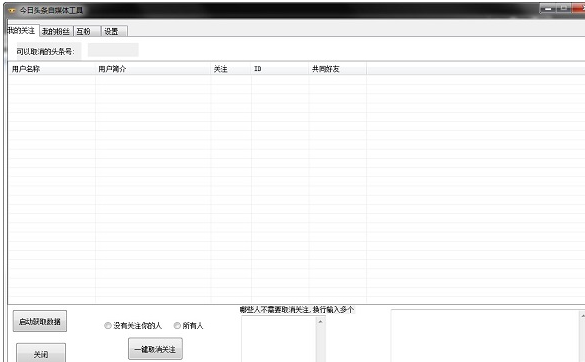
Task: Go to the 设置 tab
Action: [x=114, y=31]
